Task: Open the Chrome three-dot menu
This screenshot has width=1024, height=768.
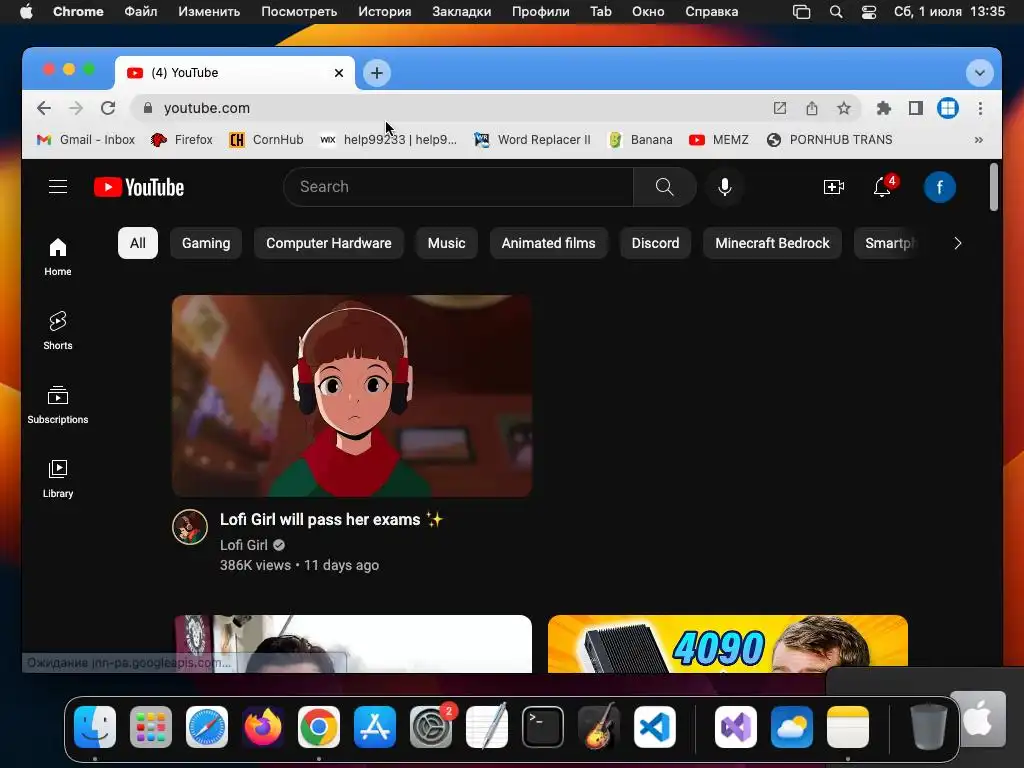Action: (980, 108)
